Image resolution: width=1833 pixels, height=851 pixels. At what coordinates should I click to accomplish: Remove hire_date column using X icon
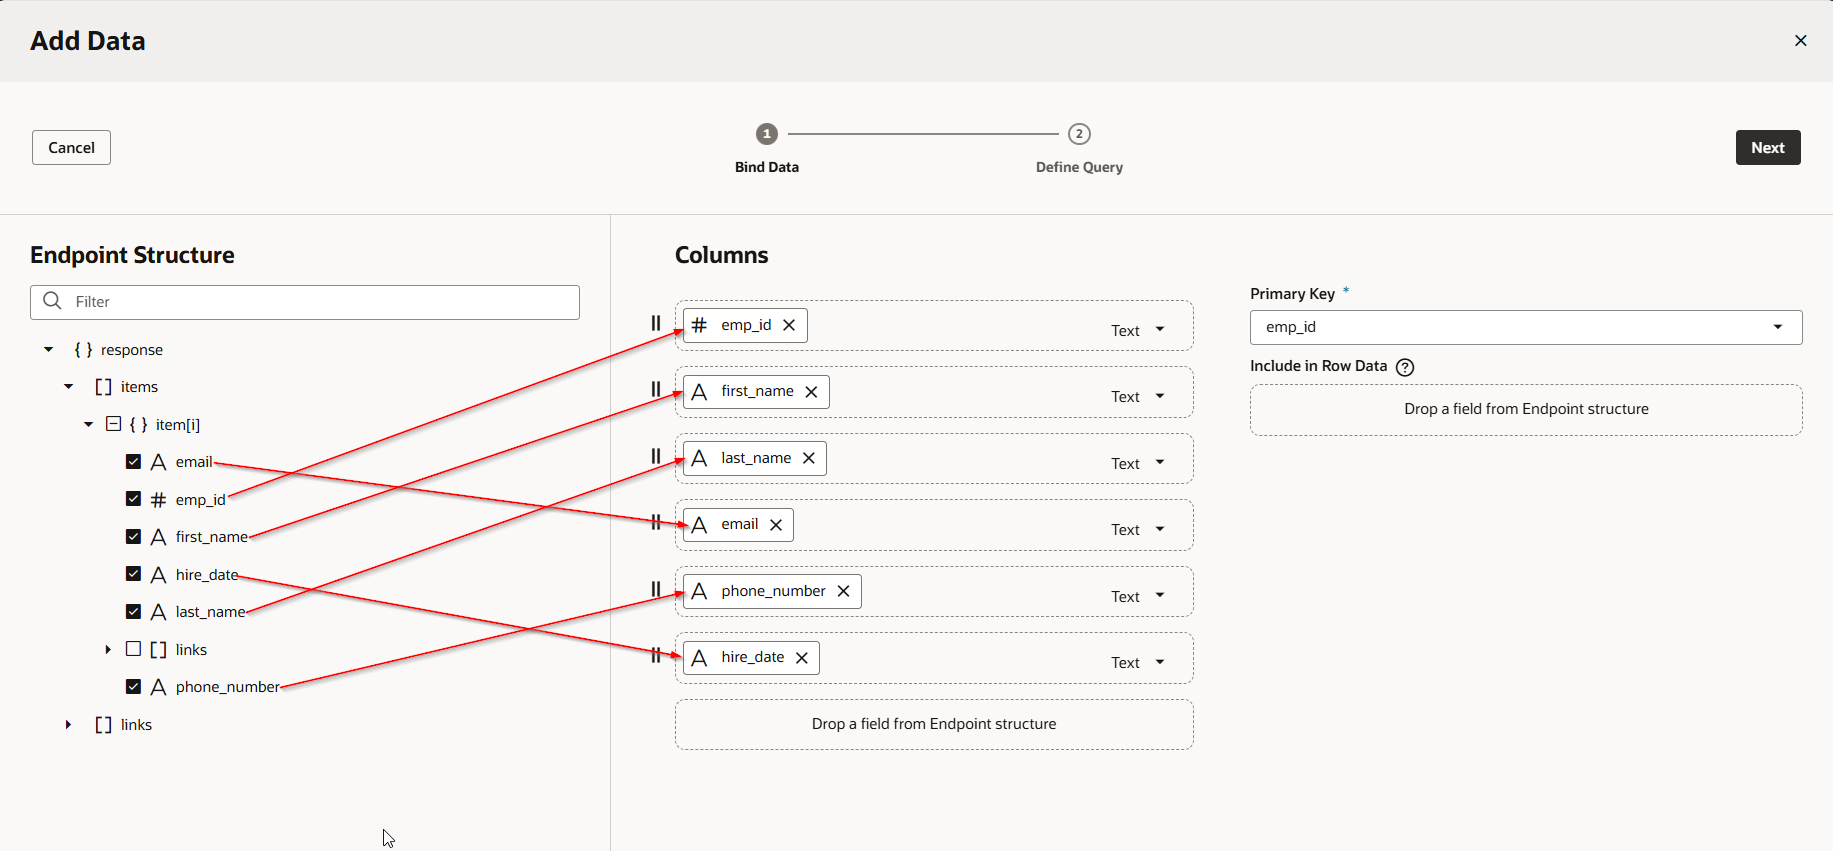tap(802, 658)
